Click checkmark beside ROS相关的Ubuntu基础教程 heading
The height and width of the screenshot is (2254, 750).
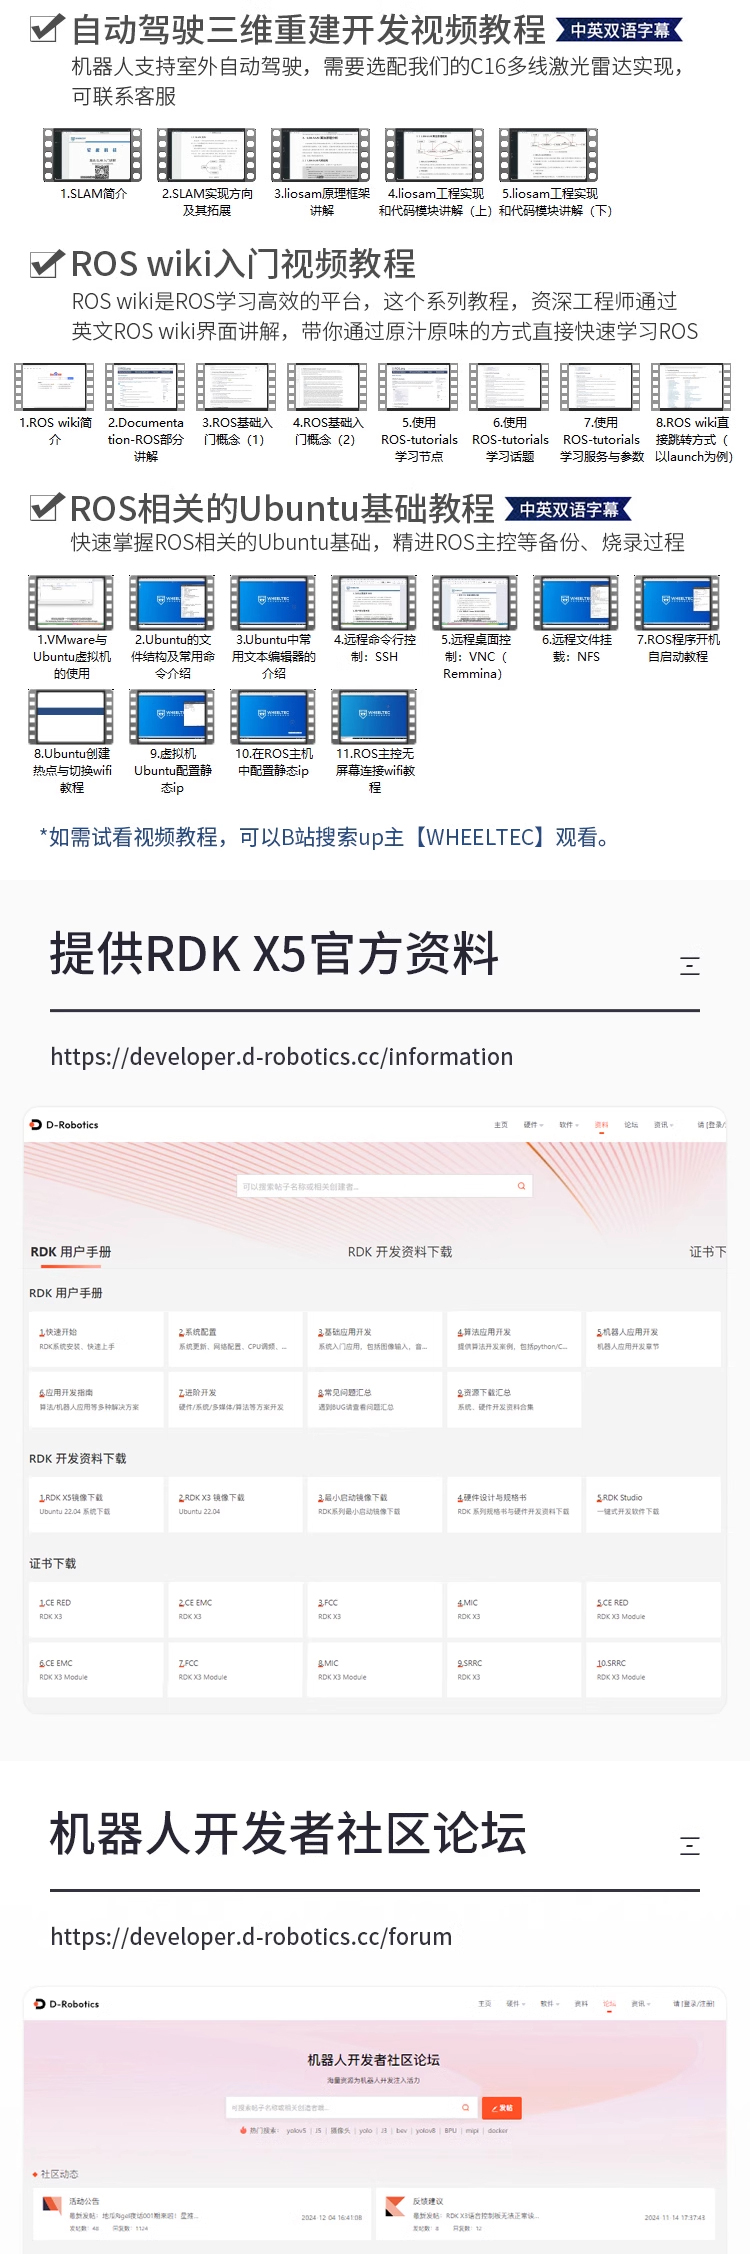coord(47,507)
